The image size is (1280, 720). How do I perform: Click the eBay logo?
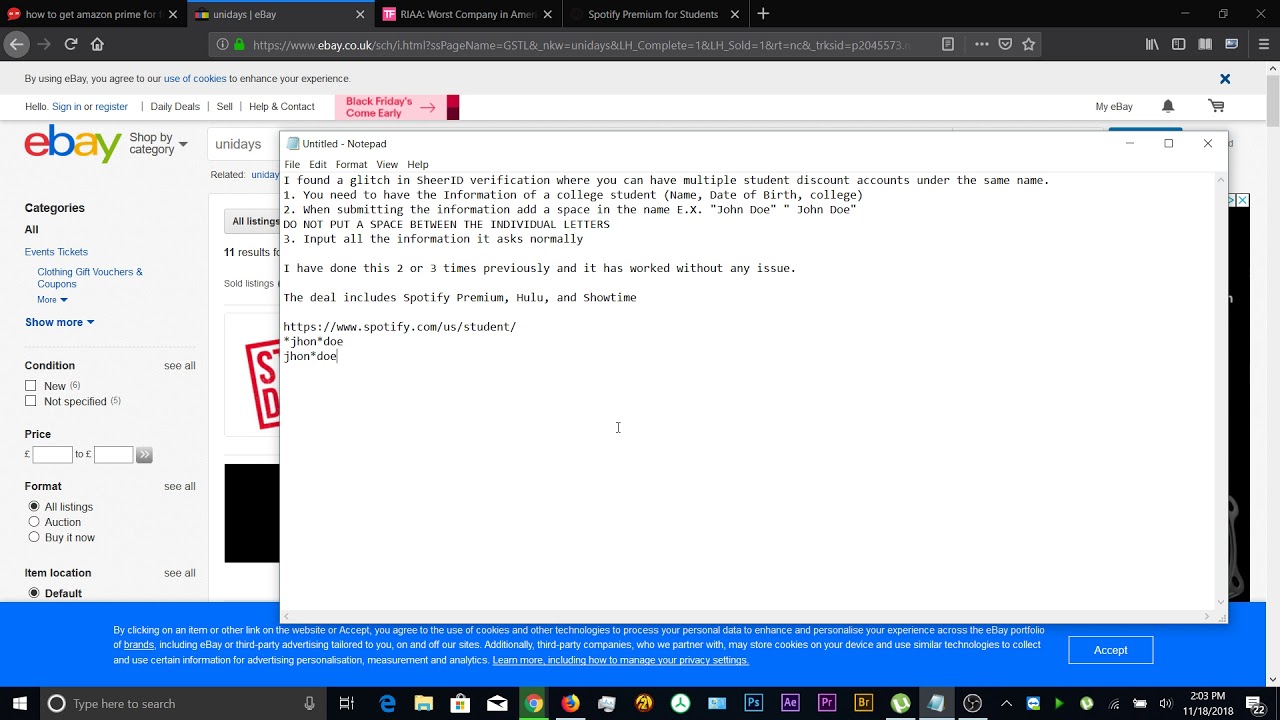[73, 144]
